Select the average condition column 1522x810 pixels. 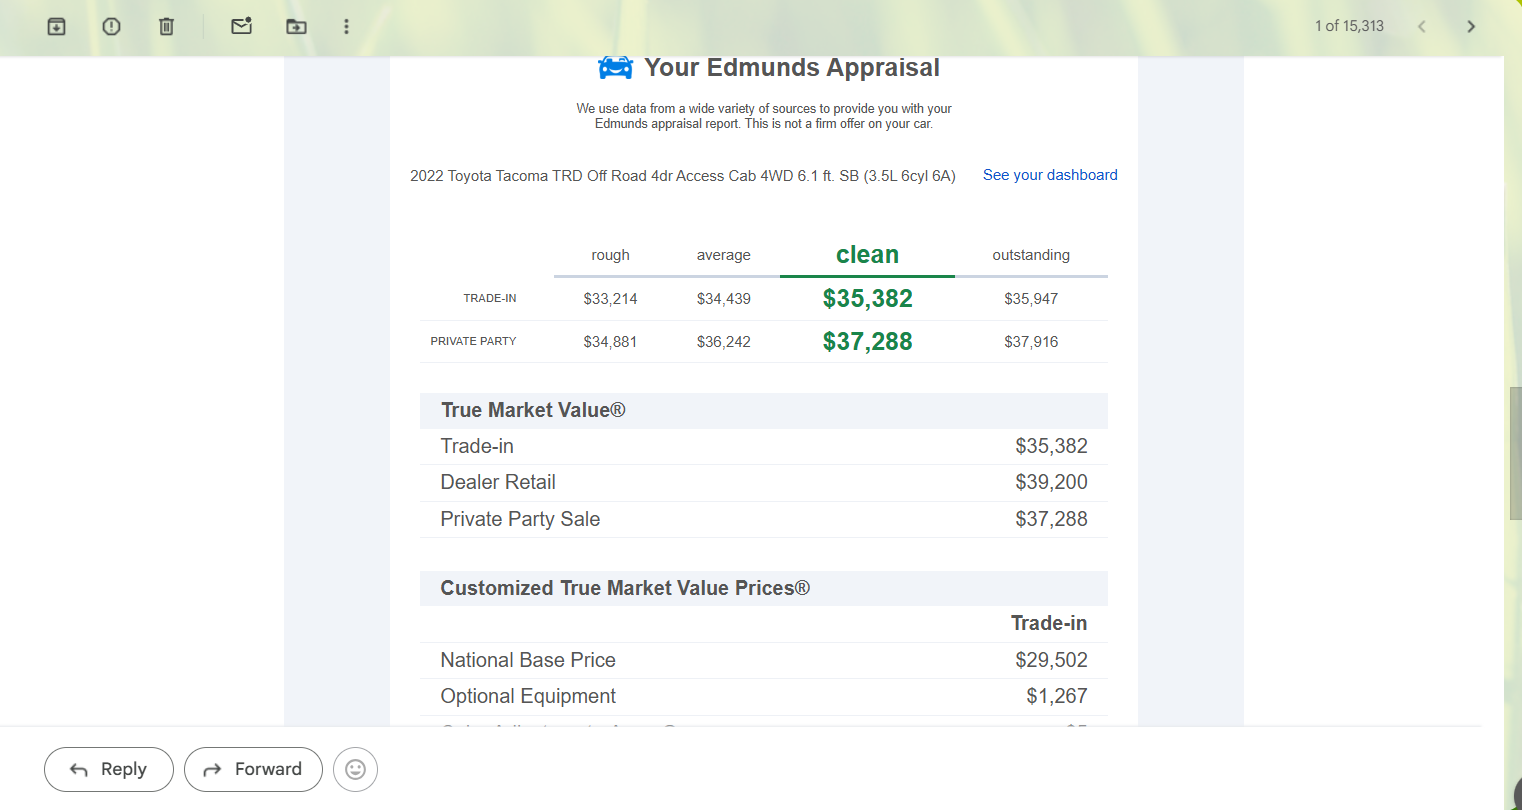click(x=723, y=255)
